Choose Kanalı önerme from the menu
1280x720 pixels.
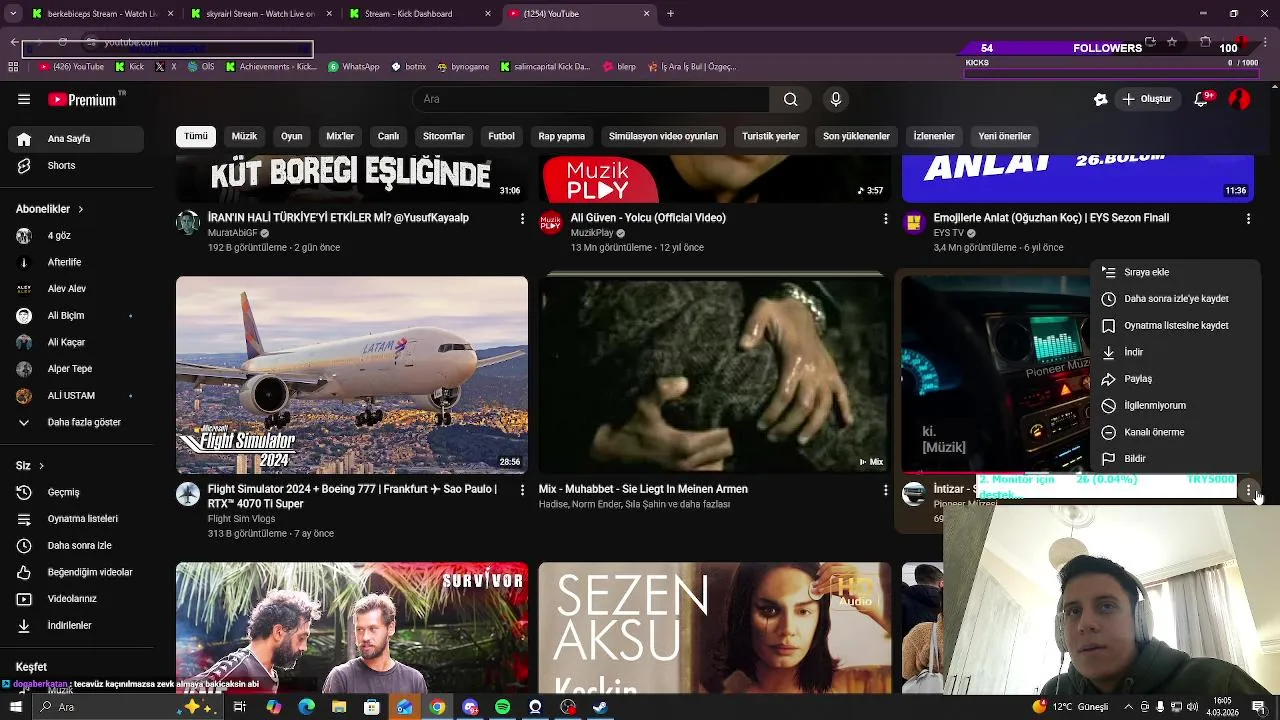click(1176, 432)
